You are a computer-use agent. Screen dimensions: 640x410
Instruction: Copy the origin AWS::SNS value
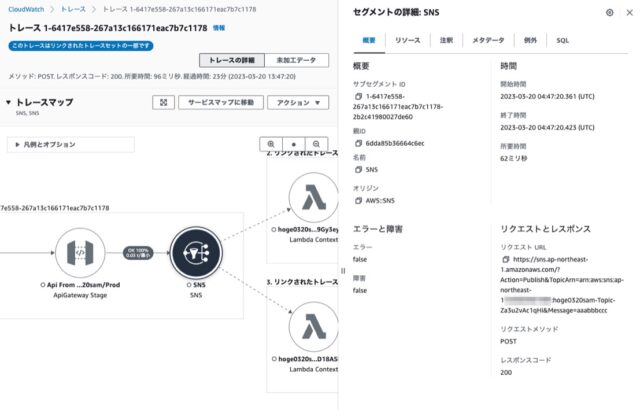pyautogui.click(x=358, y=201)
